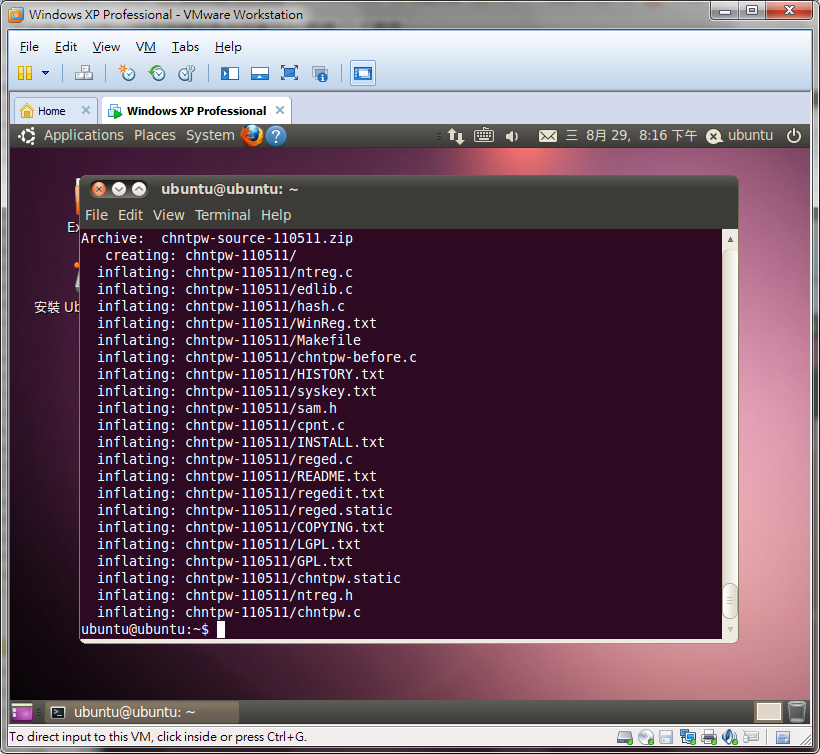This screenshot has height=754, width=820.
Task: Click the CD/DVD device status icon
Action: click(646, 737)
